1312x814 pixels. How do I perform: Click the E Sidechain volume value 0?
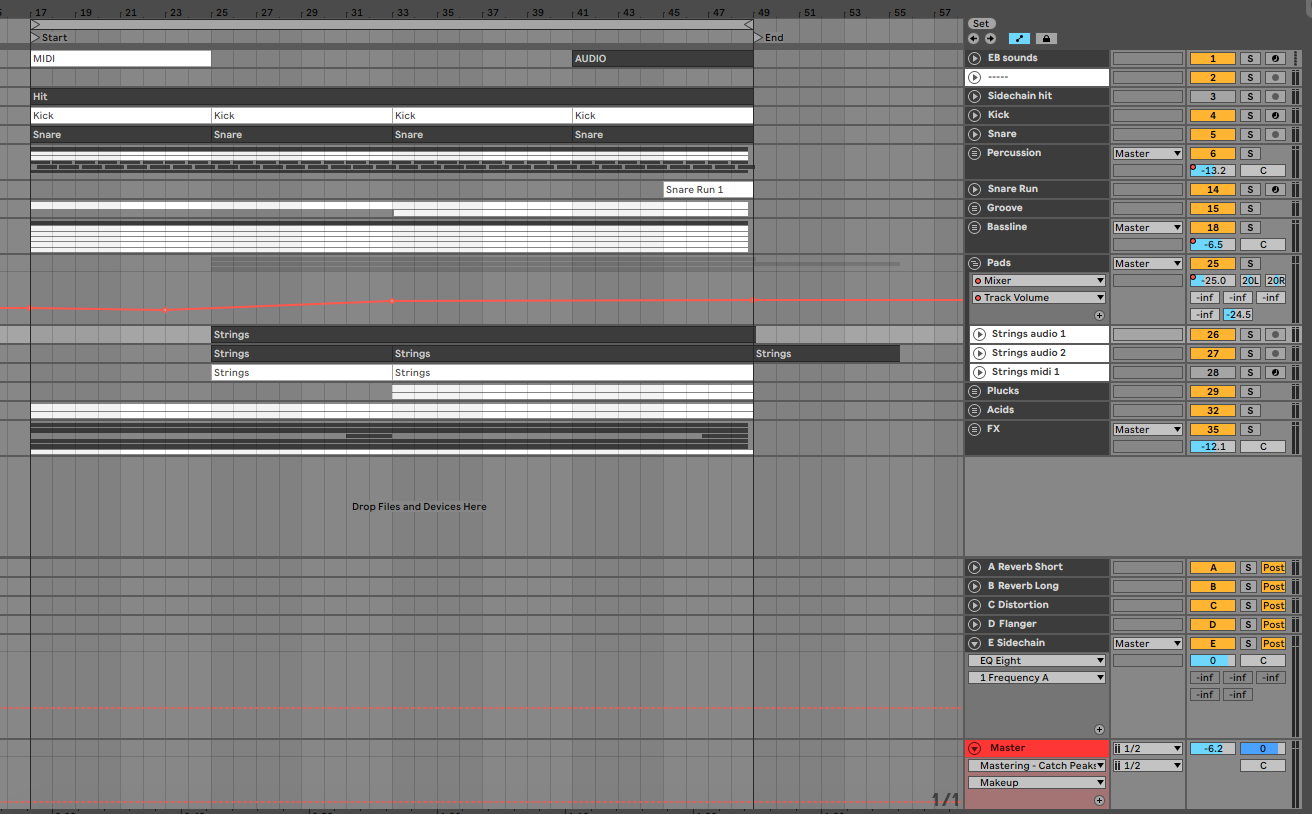pos(1213,661)
